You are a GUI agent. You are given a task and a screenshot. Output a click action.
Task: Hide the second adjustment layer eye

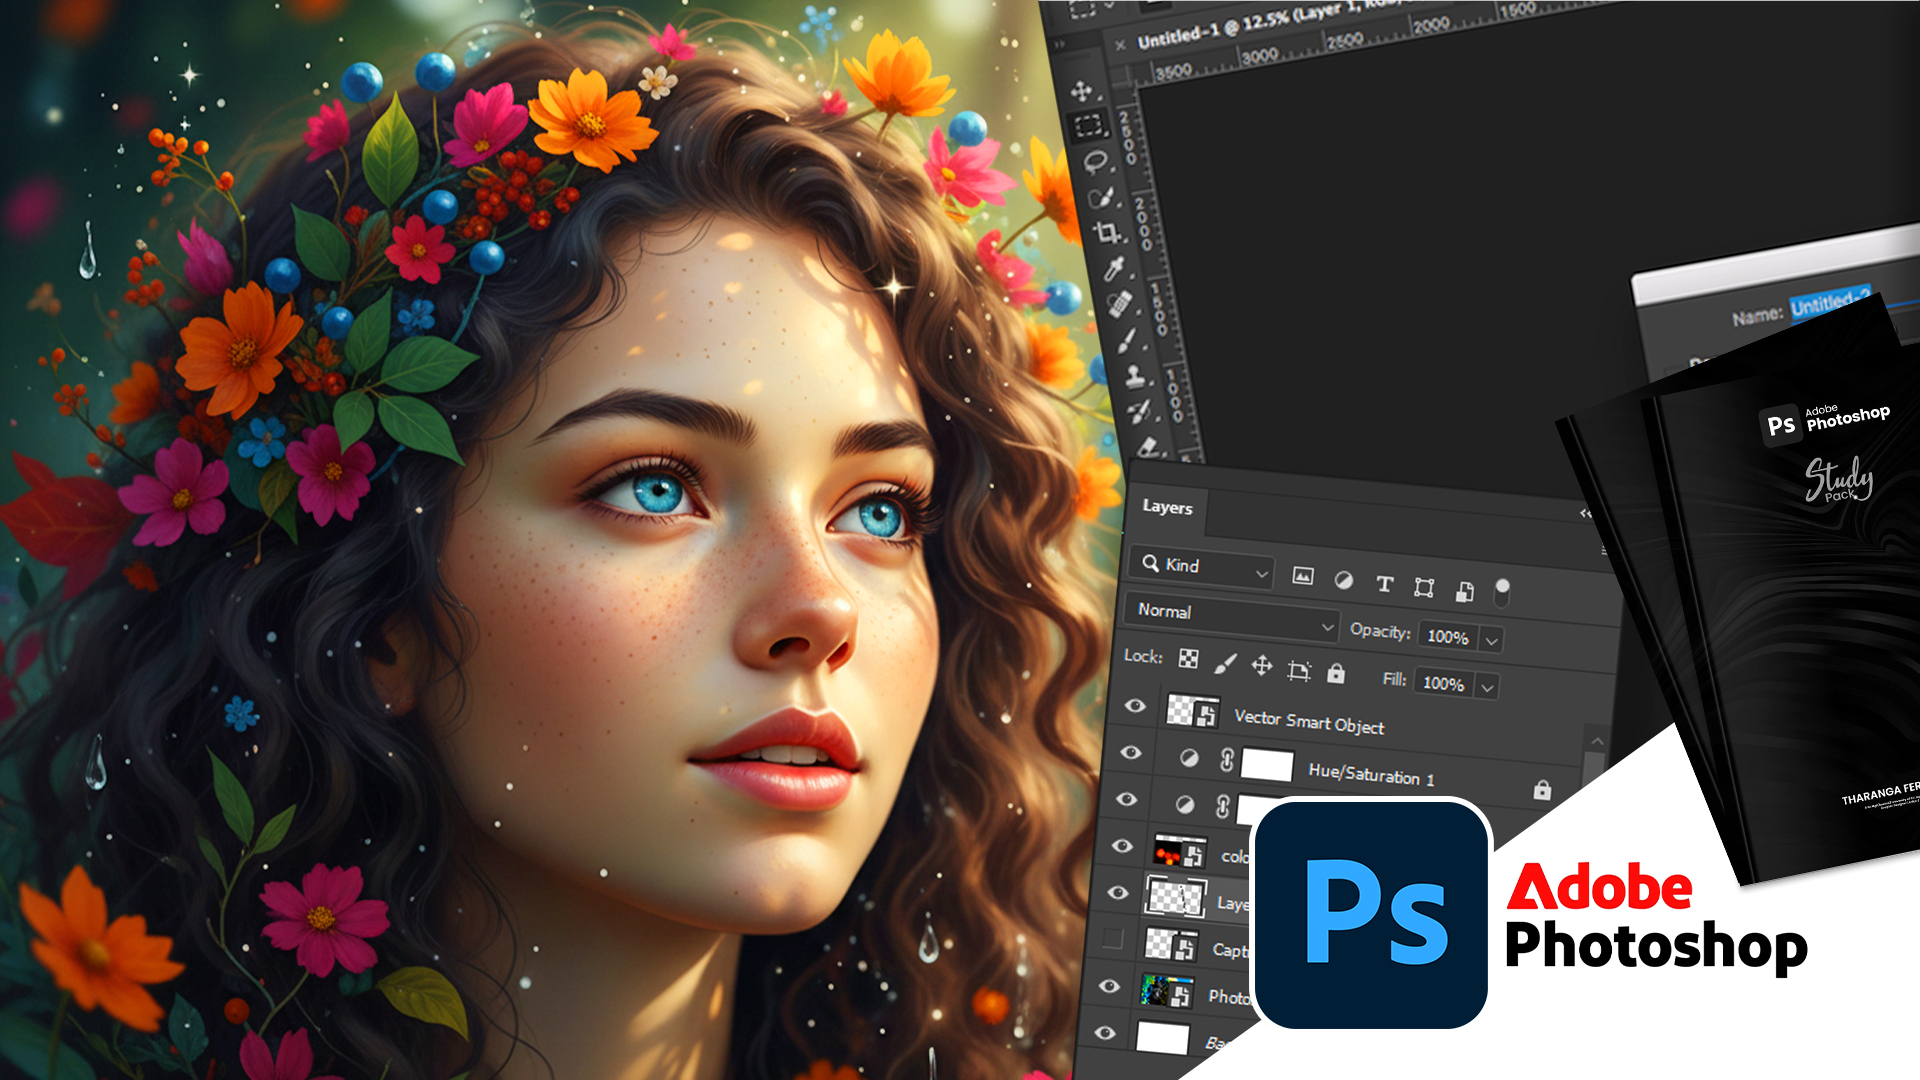(1127, 799)
